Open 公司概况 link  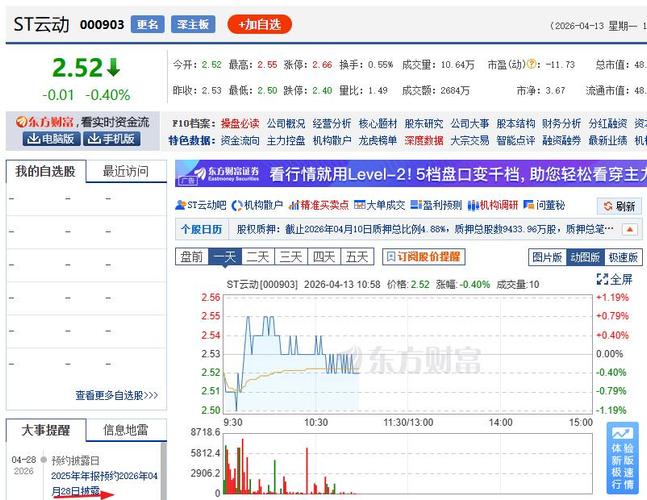point(286,123)
